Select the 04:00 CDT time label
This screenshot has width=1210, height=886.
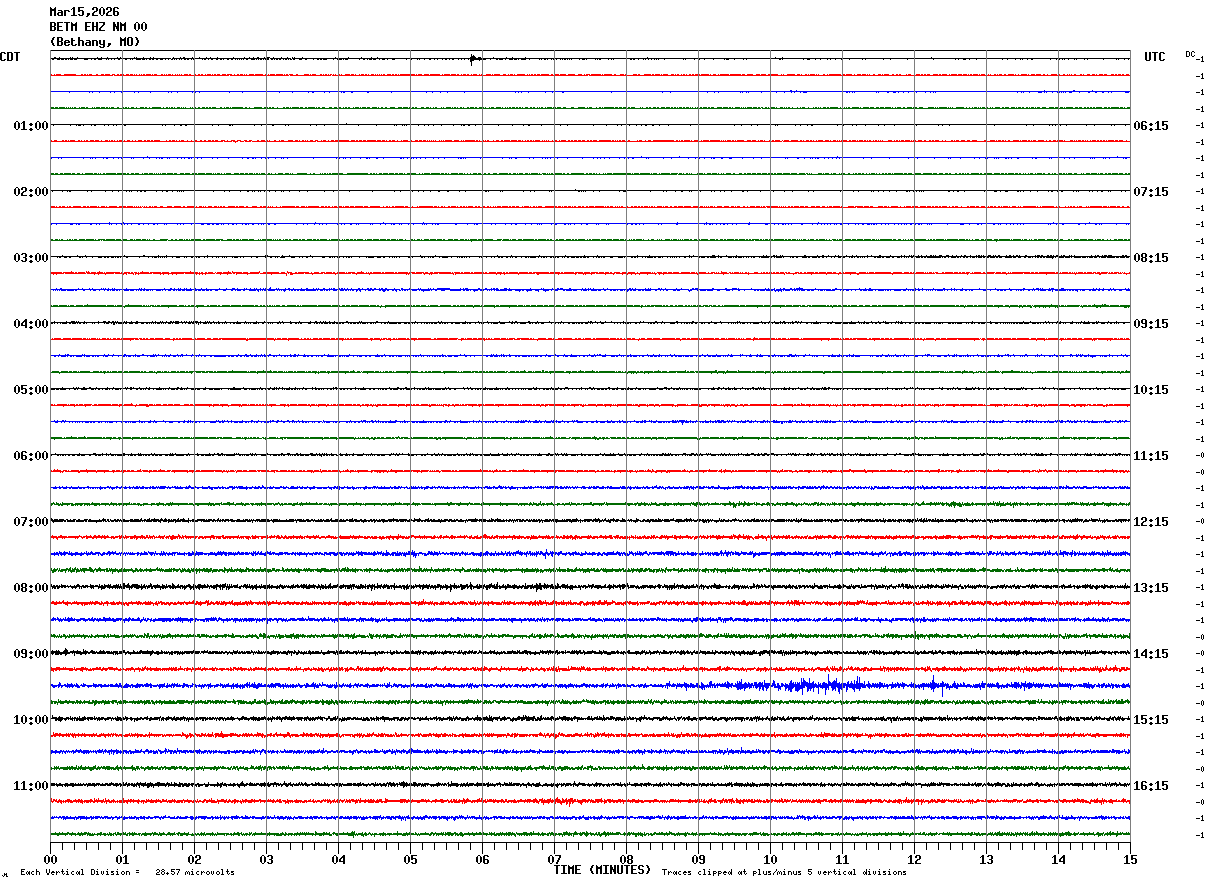pyautogui.click(x=31, y=323)
